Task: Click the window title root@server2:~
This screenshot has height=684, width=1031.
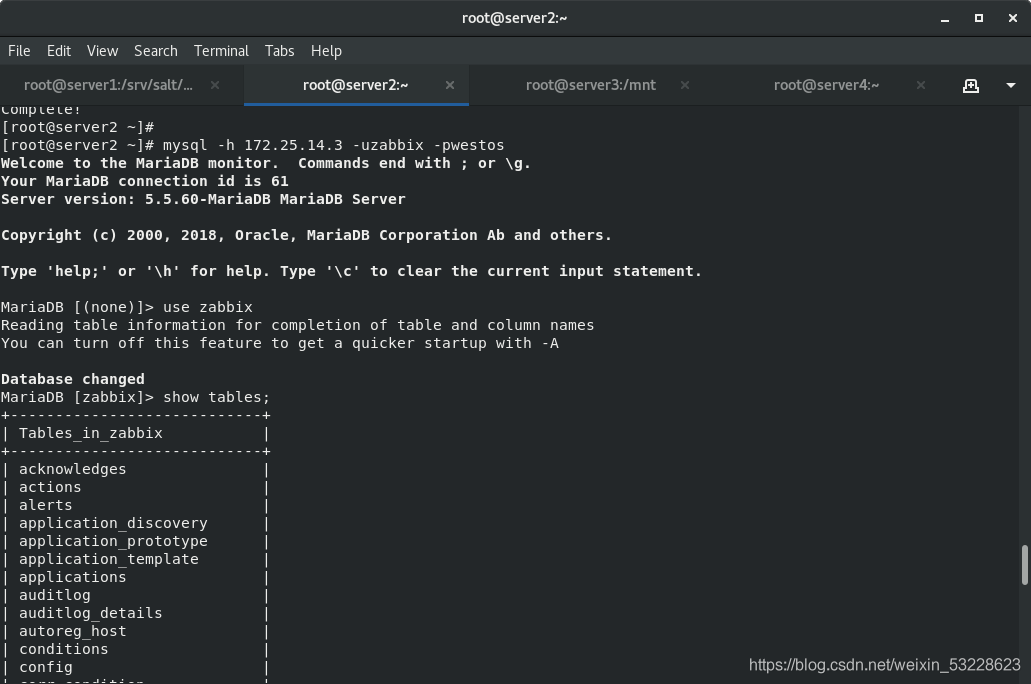Action: tap(514, 18)
